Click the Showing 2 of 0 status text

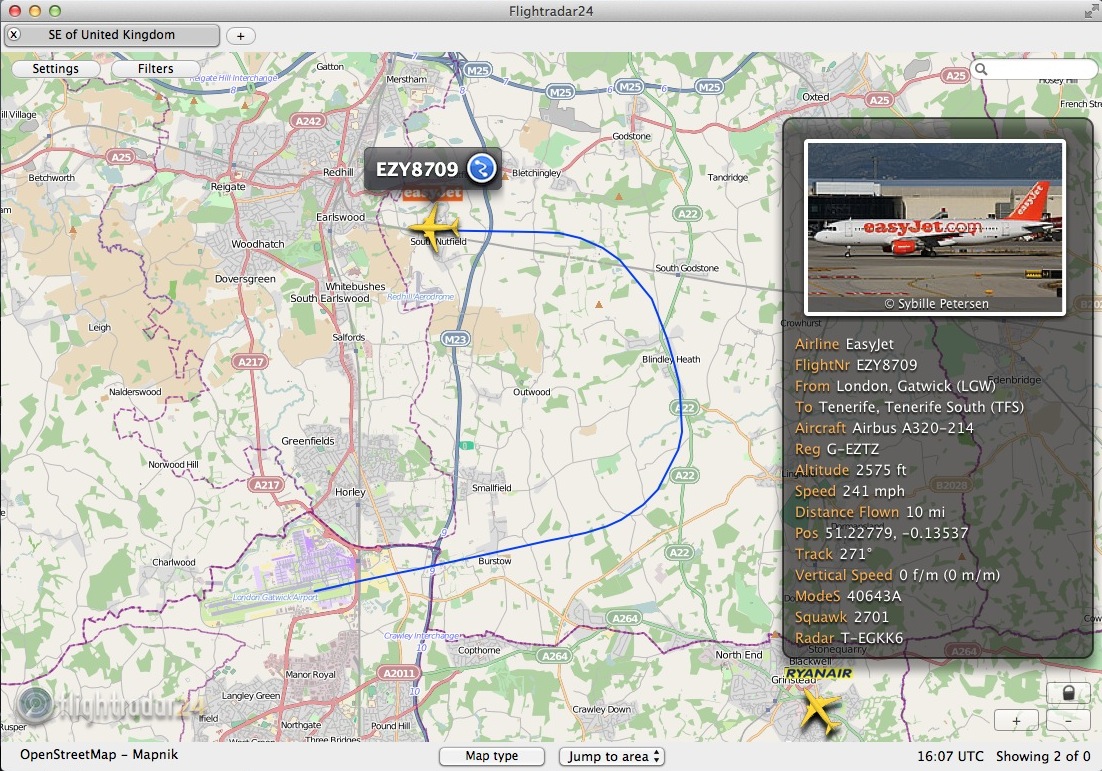(1043, 756)
